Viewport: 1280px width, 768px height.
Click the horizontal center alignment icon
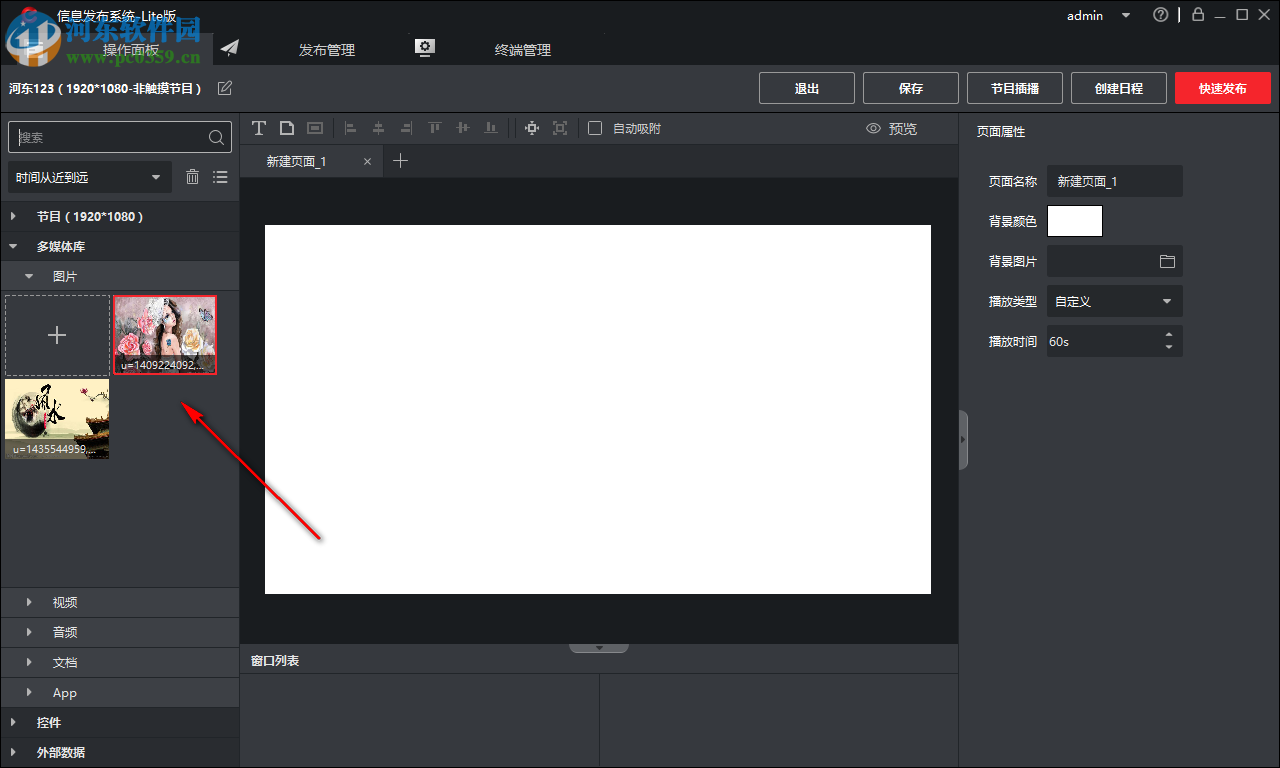coord(378,128)
